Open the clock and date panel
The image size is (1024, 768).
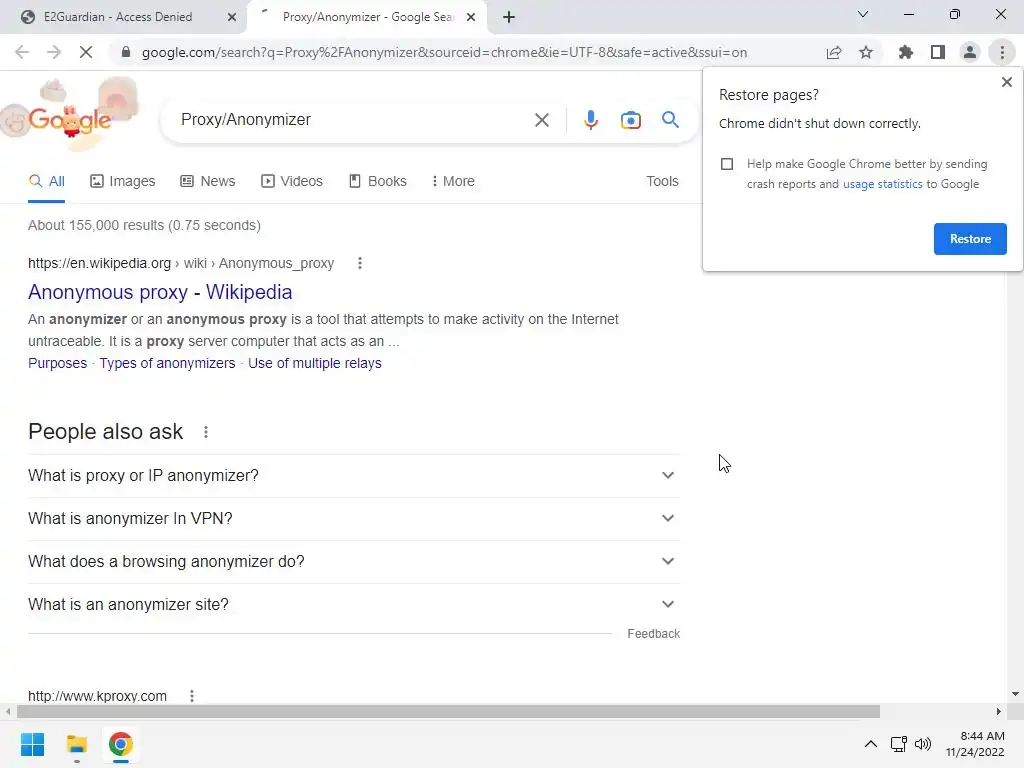point(975,744)
